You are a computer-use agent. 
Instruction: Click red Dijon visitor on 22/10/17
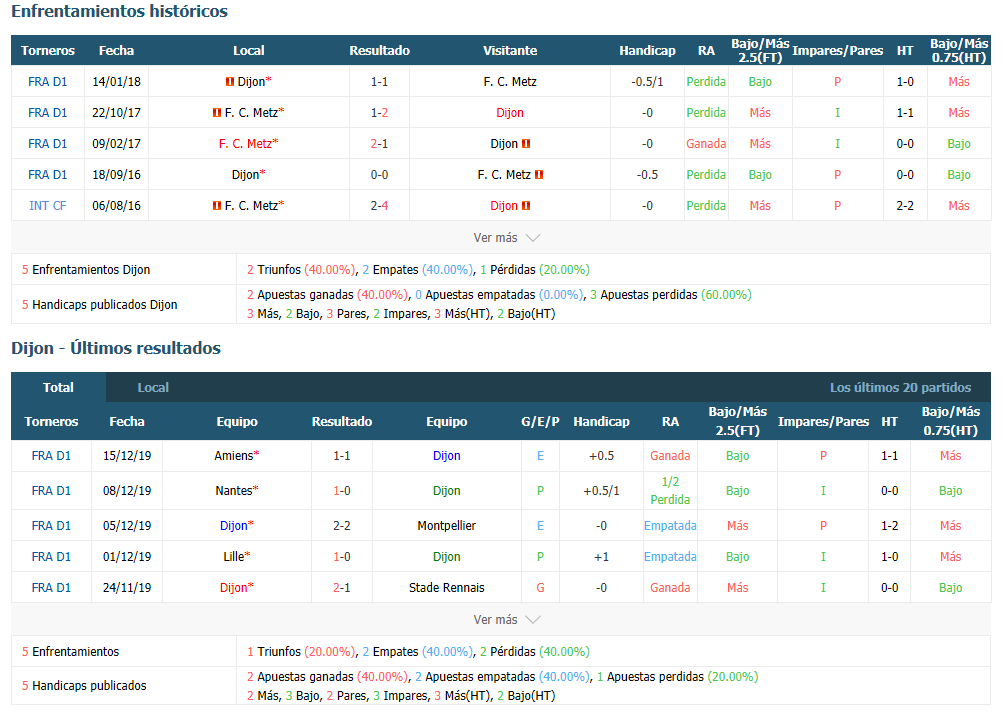[510, 112]
